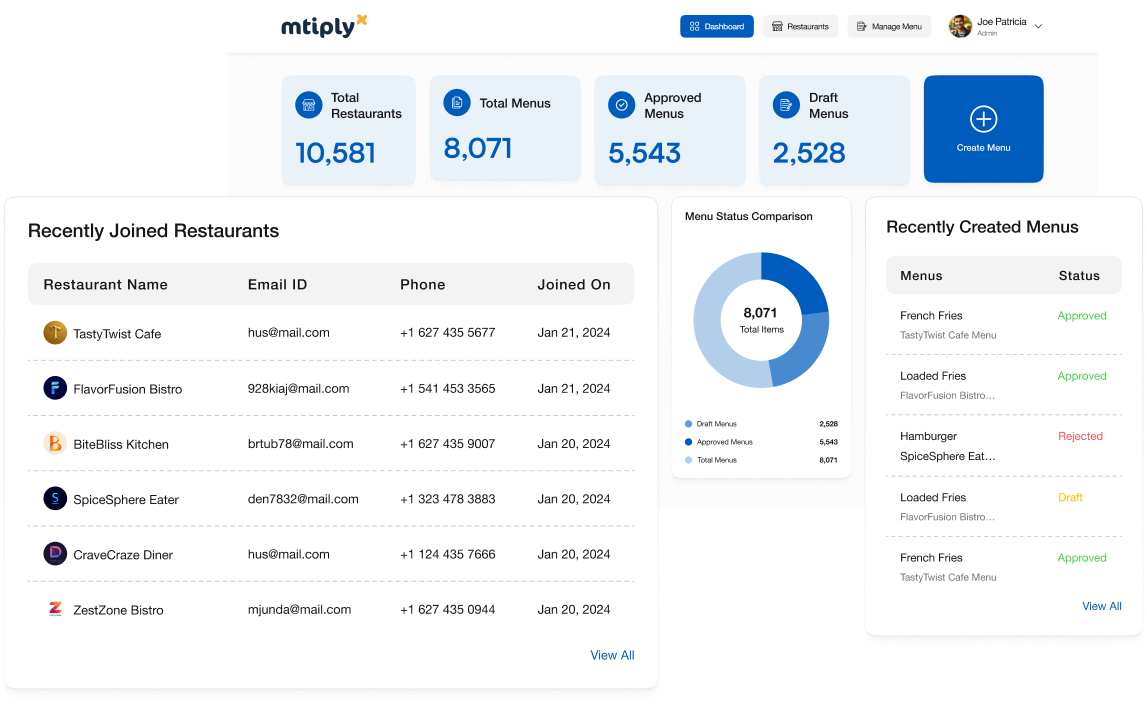The height and width of the screenshot is (704, 1147).
Task: Click the Total Restaurants card icon
Action: click(309, 105)
